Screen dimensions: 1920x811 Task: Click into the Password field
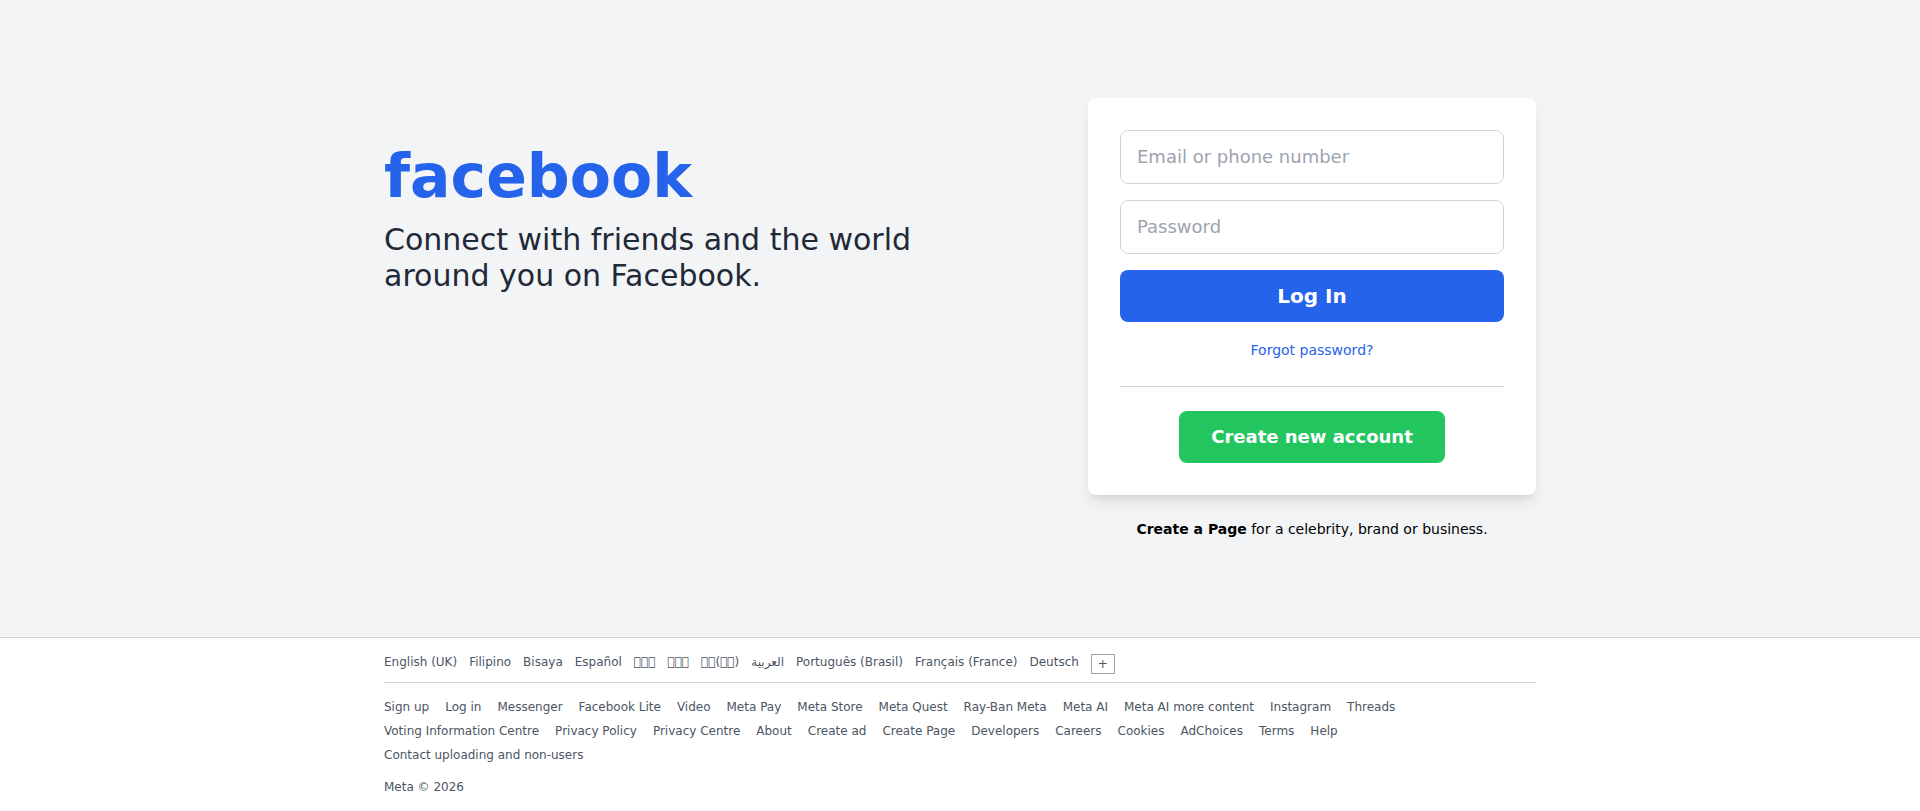(x=1311, y=227)
